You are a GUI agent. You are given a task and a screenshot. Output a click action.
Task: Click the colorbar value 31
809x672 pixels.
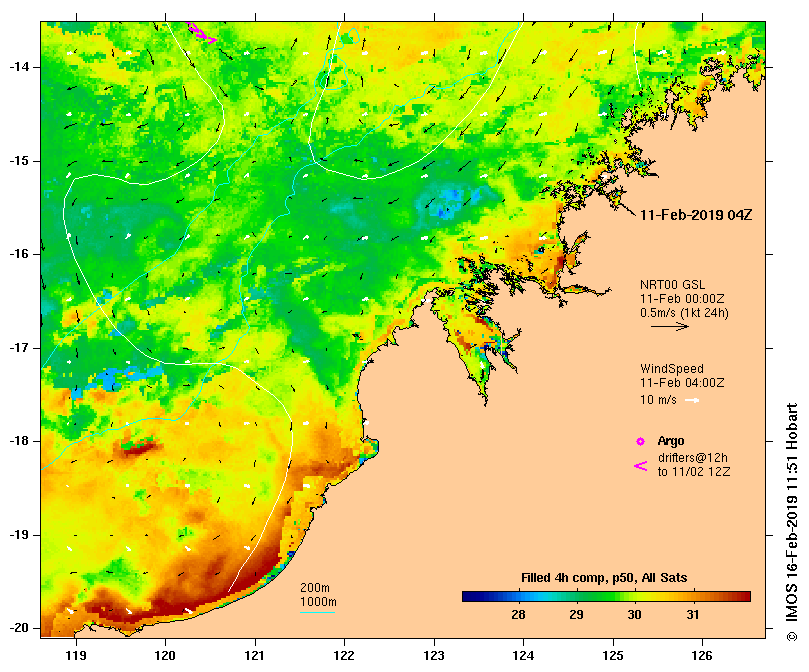pos(693,615)
